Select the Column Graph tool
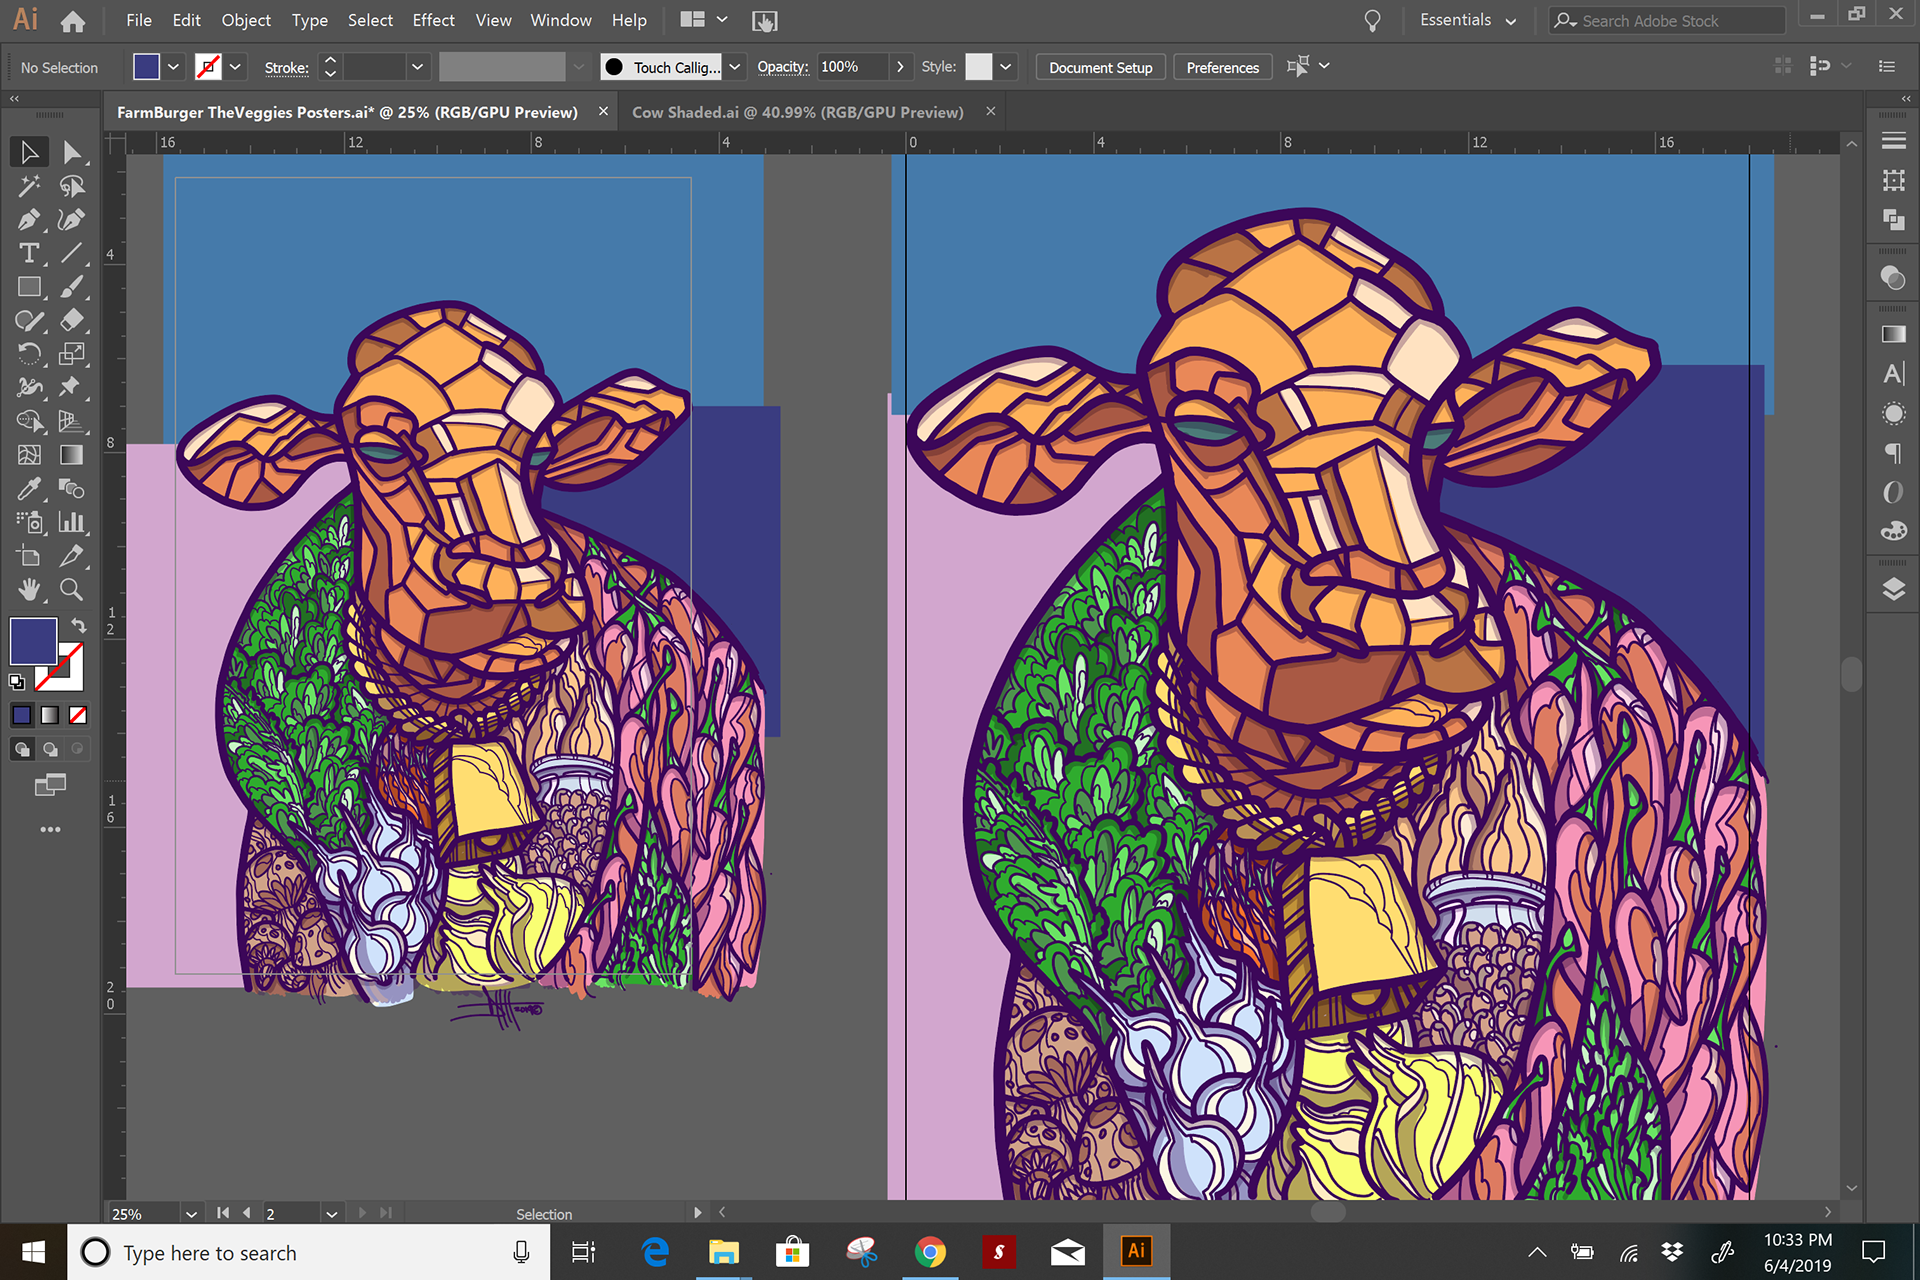This screenshot has width=1920, height=1280. [x=71, y=522]
